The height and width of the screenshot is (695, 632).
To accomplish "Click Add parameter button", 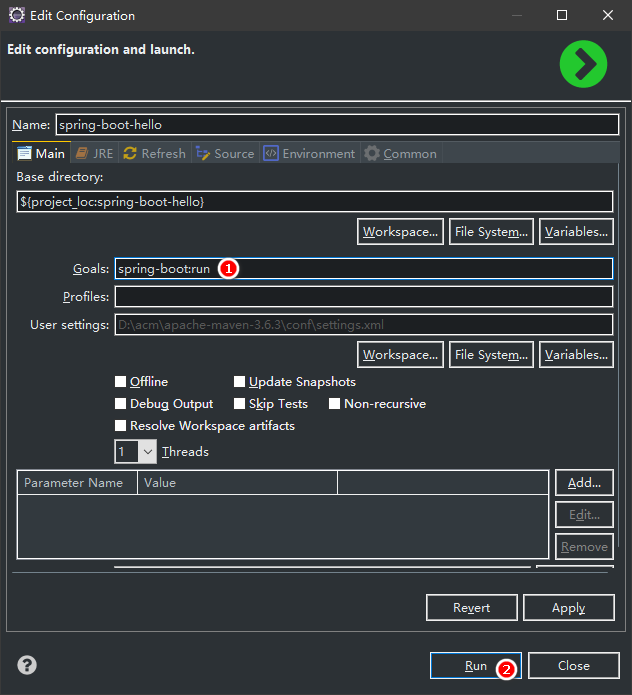I will (x=584, y=483).
